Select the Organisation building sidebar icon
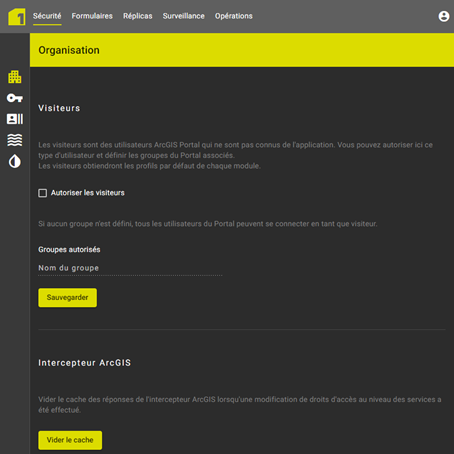Viewport: 454px width, 454px height. pos(15,77)
